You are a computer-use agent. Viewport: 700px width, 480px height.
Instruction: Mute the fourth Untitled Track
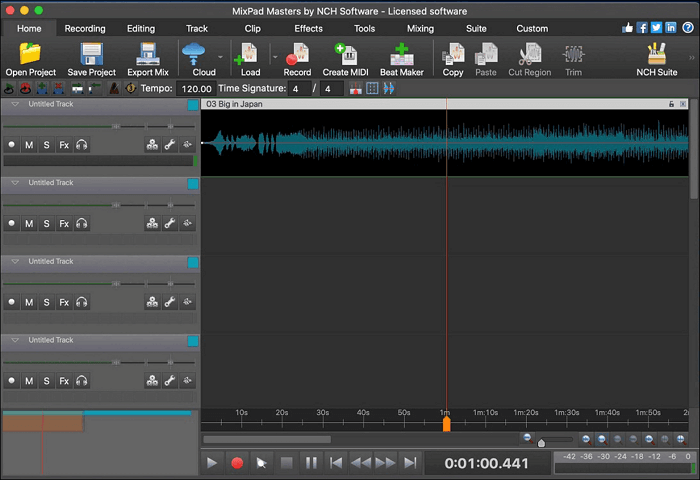pos(29,381)
